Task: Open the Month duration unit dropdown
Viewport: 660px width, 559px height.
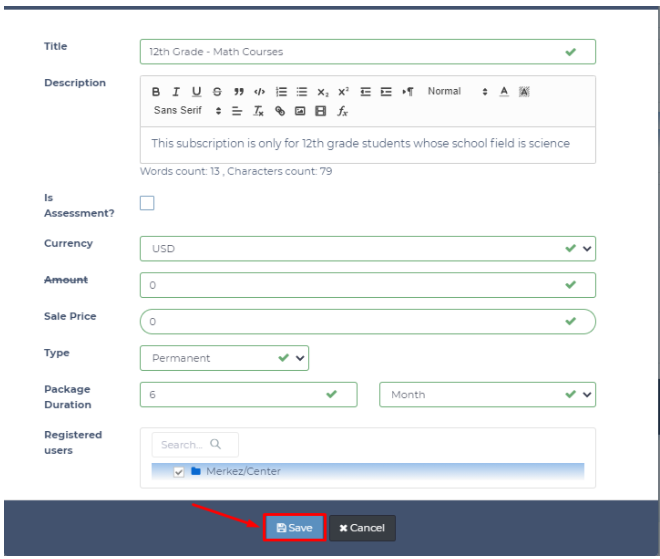Action: 487,395
